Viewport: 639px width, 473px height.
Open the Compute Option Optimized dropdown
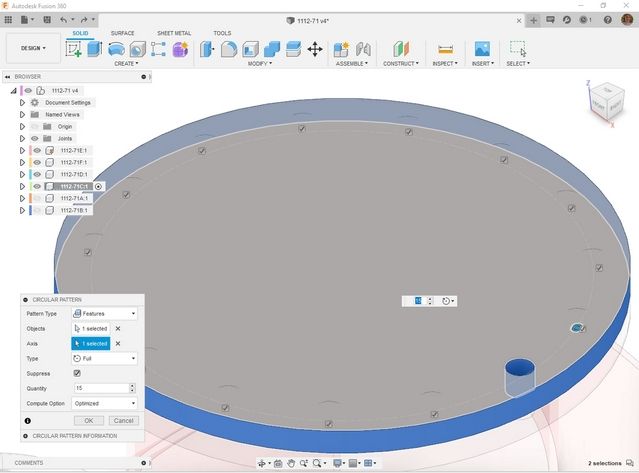[x=104, y=403]
